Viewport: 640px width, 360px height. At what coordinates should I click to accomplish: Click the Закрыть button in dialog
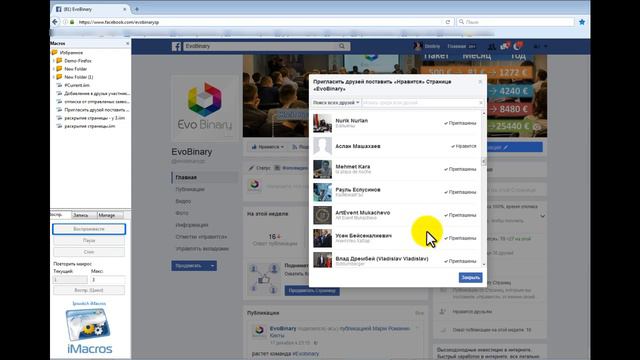point(470,278)
